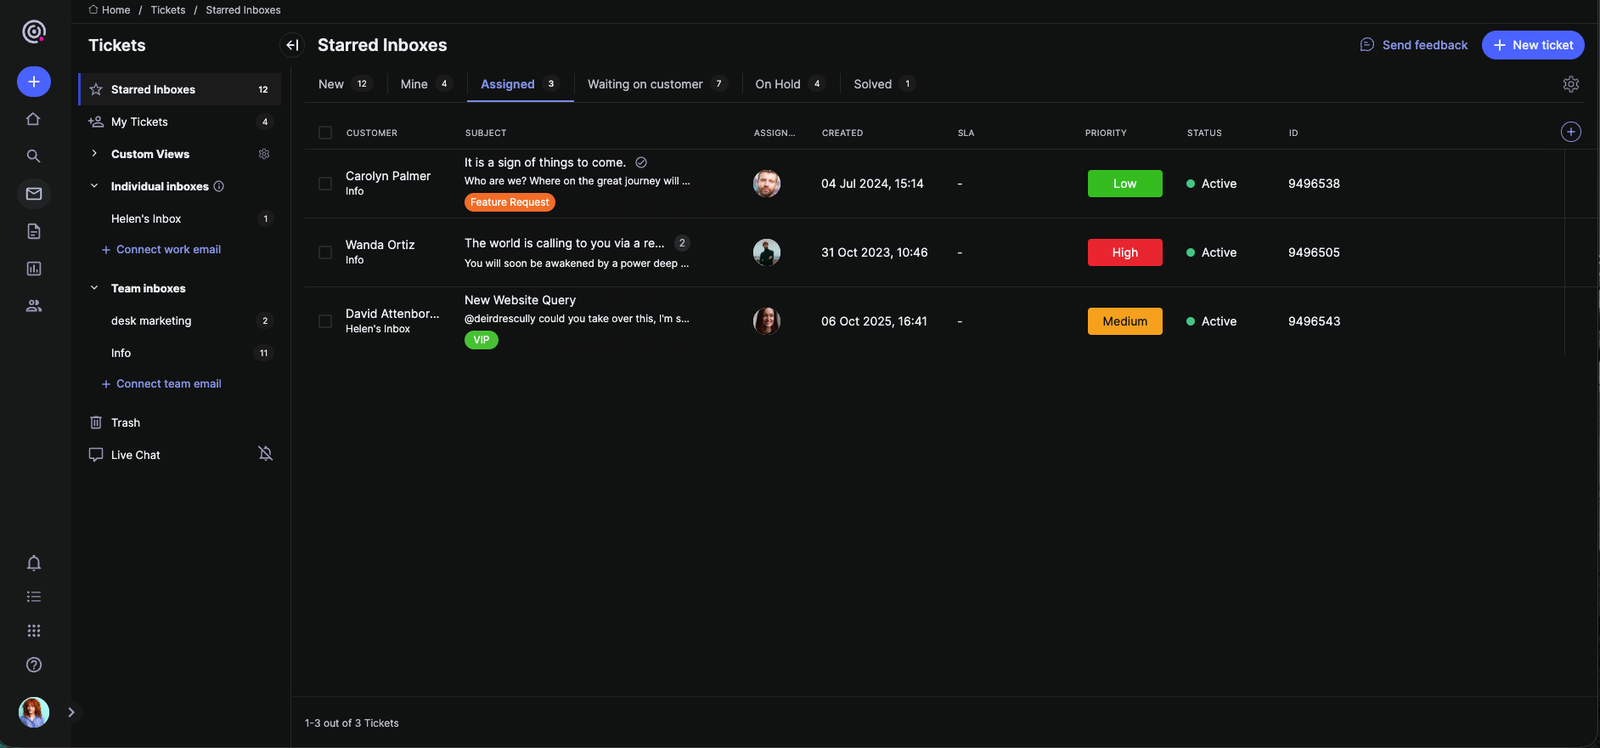Click the red High priority badge
This screenshot has width=1600, height=748.
coord(1125,253)
